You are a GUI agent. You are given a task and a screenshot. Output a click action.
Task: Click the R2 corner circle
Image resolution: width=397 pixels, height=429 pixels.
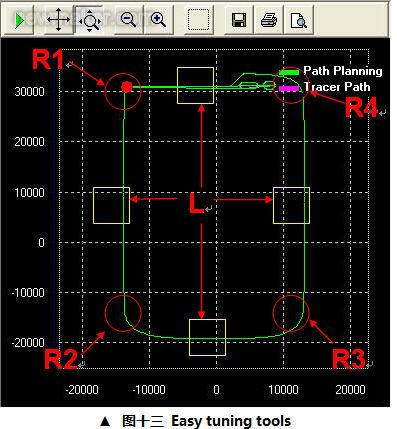(x=123, y=313)
